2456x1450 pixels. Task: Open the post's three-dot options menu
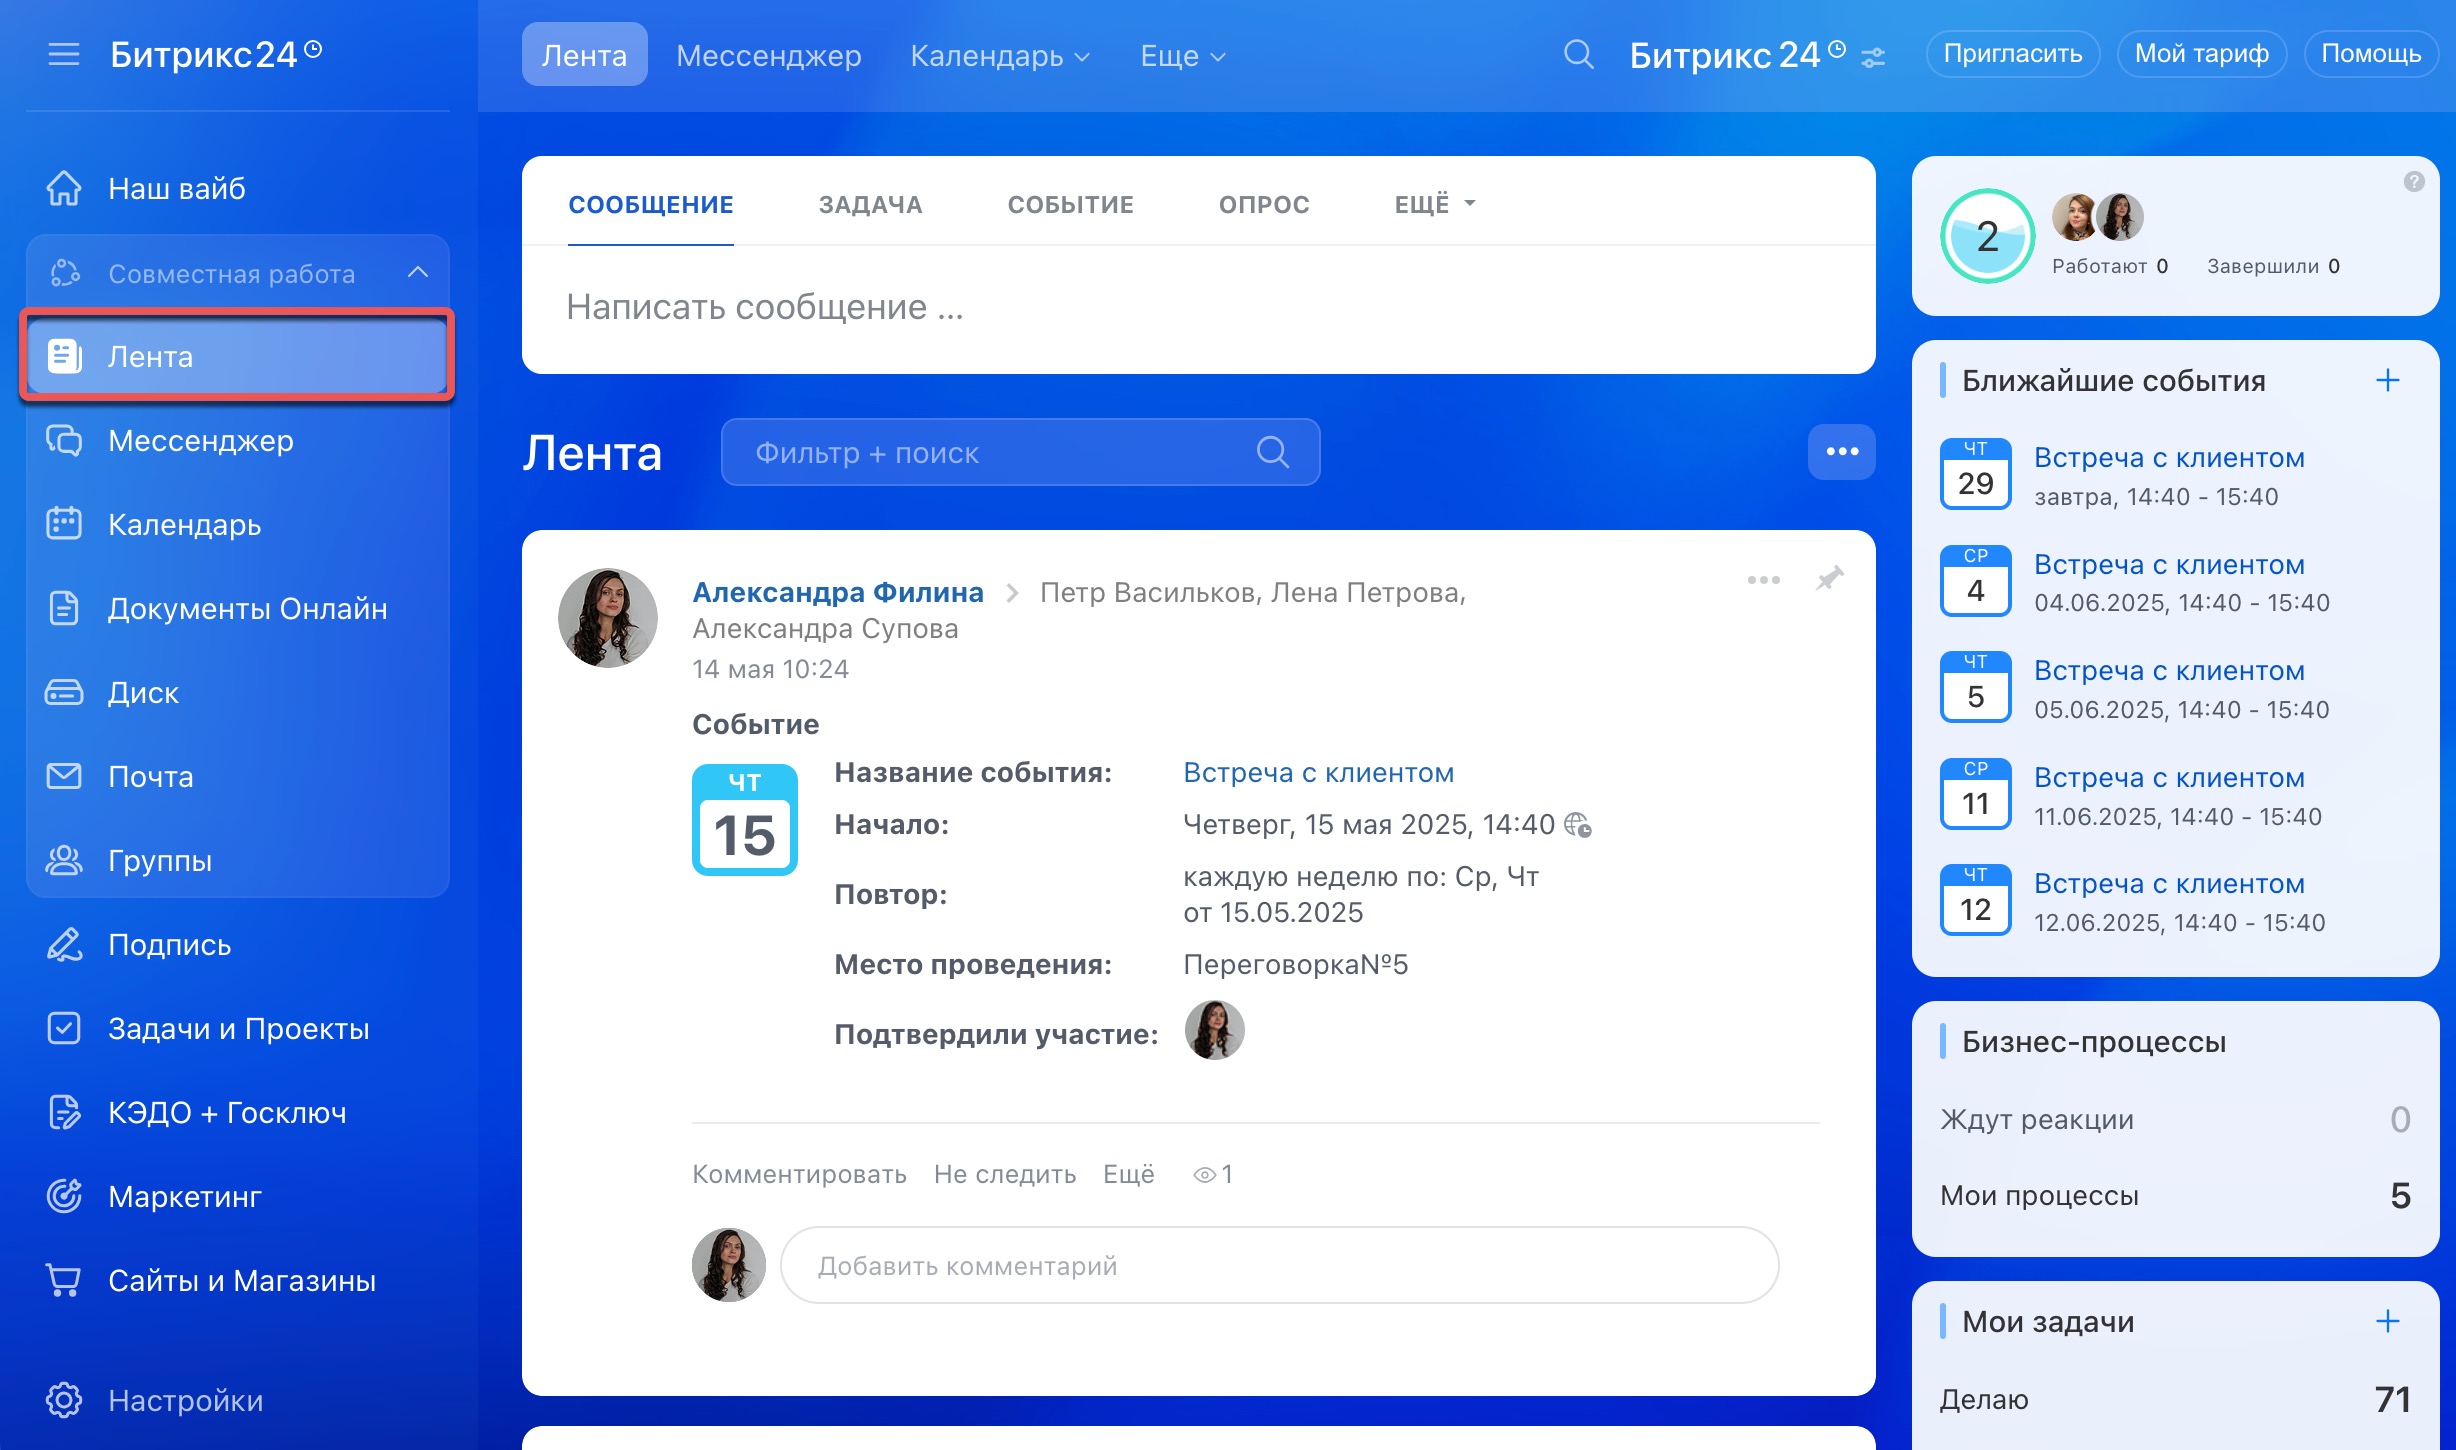coord(1763,580)
